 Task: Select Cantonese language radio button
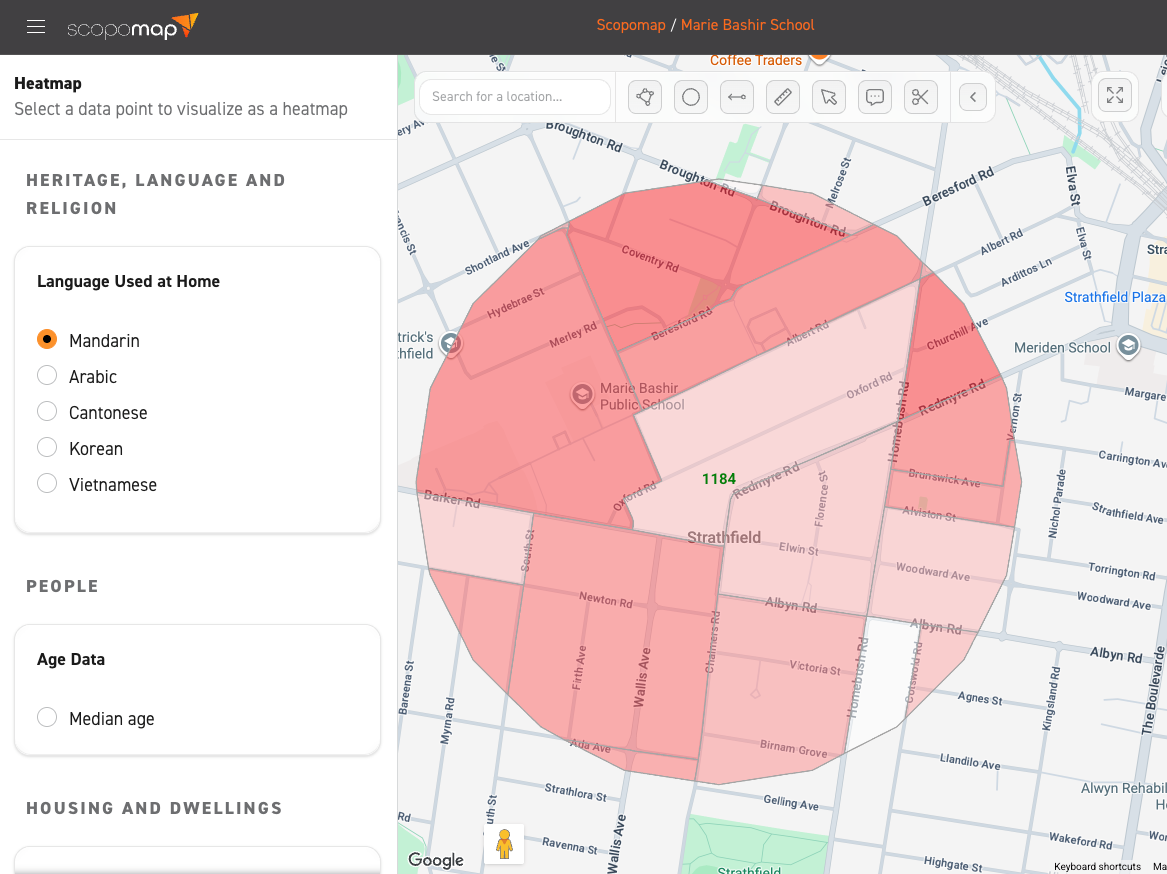click(x=47, y=411)
